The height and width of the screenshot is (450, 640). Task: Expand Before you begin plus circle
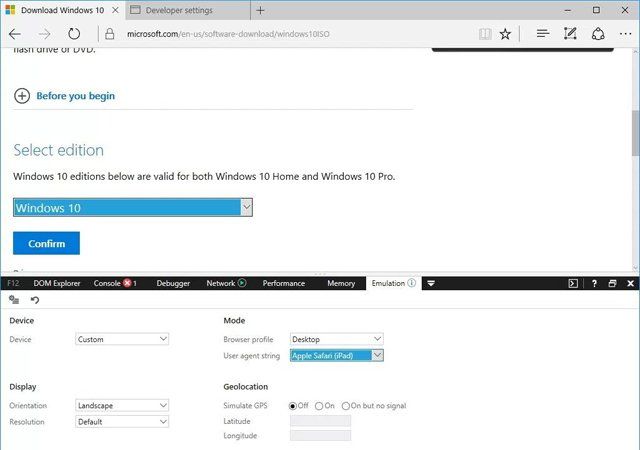click(x=22, y=96)
